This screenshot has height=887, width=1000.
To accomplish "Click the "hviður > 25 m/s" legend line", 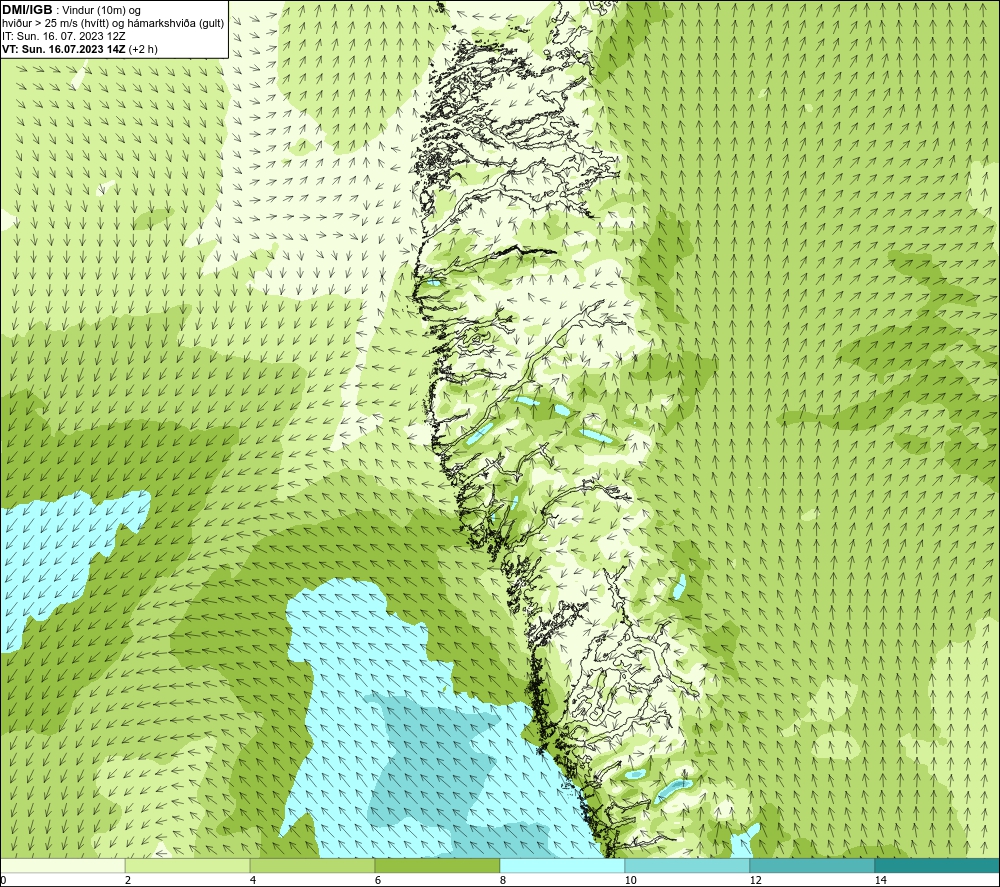I will click(x=113, y=23).
